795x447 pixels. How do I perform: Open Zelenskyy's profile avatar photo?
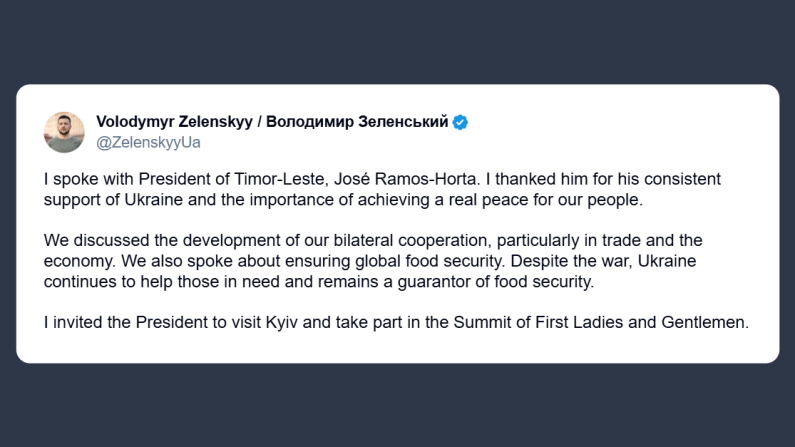point(64,132)
